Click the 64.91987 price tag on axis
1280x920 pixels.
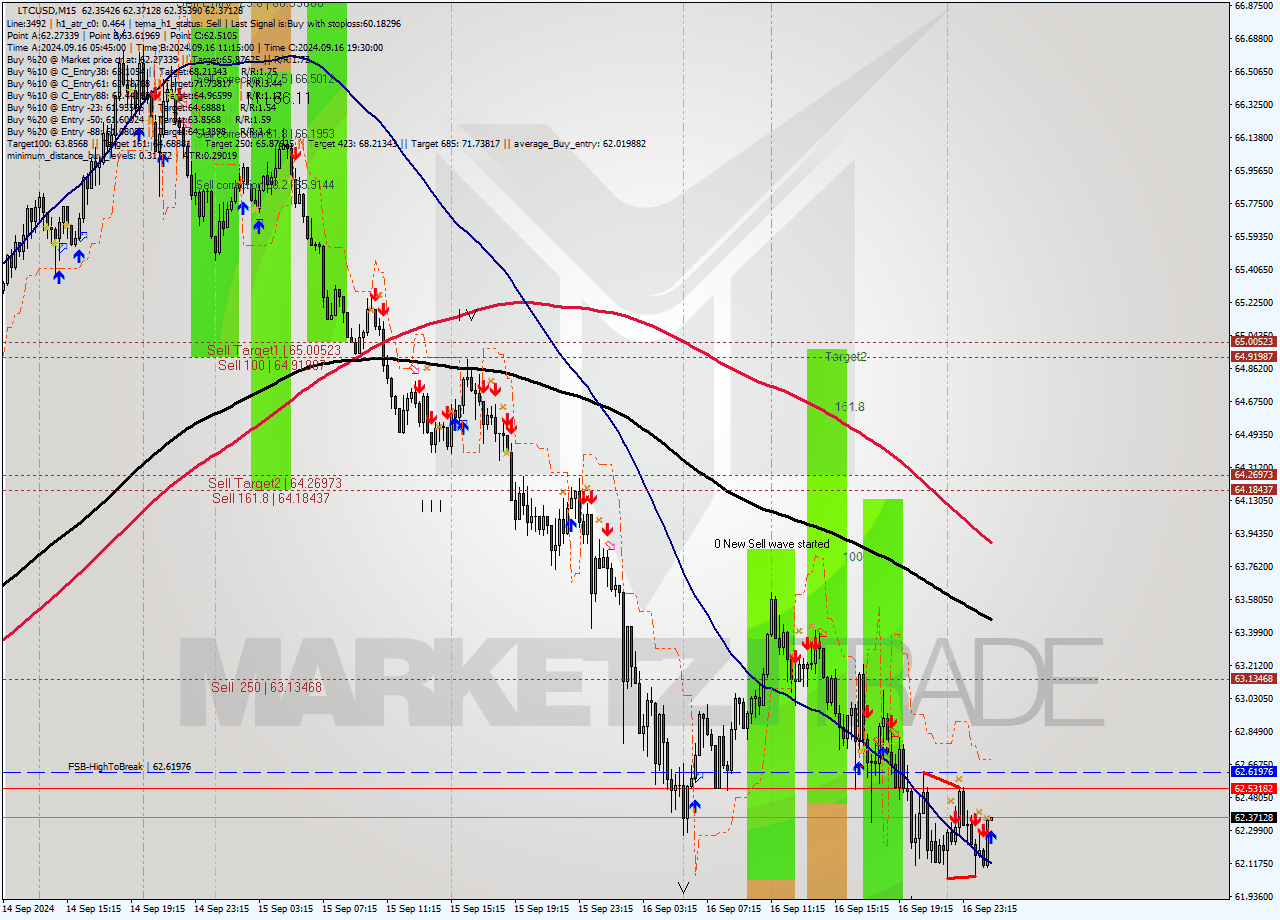[1253, 356]
